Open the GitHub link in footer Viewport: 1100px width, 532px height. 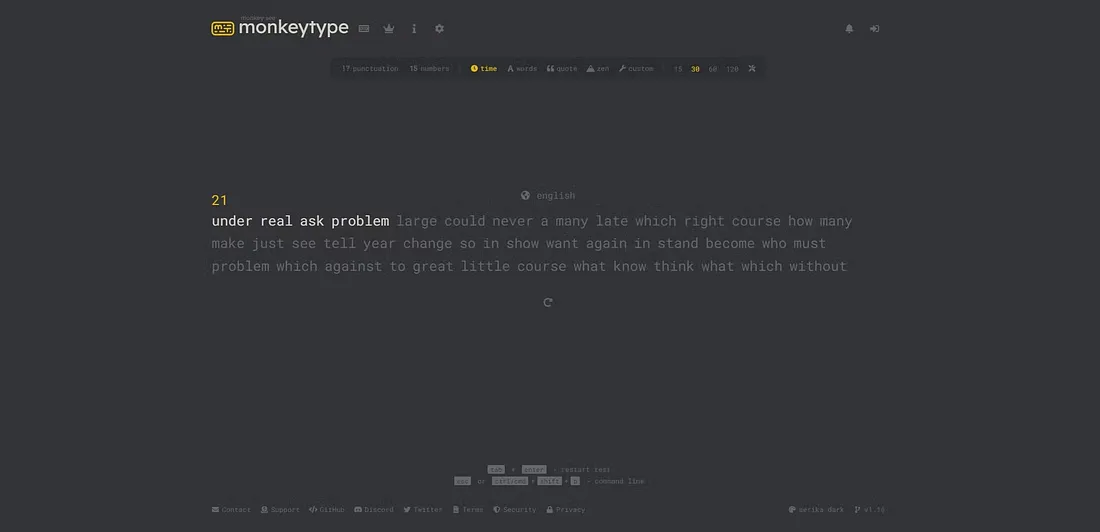click(326, 510)
